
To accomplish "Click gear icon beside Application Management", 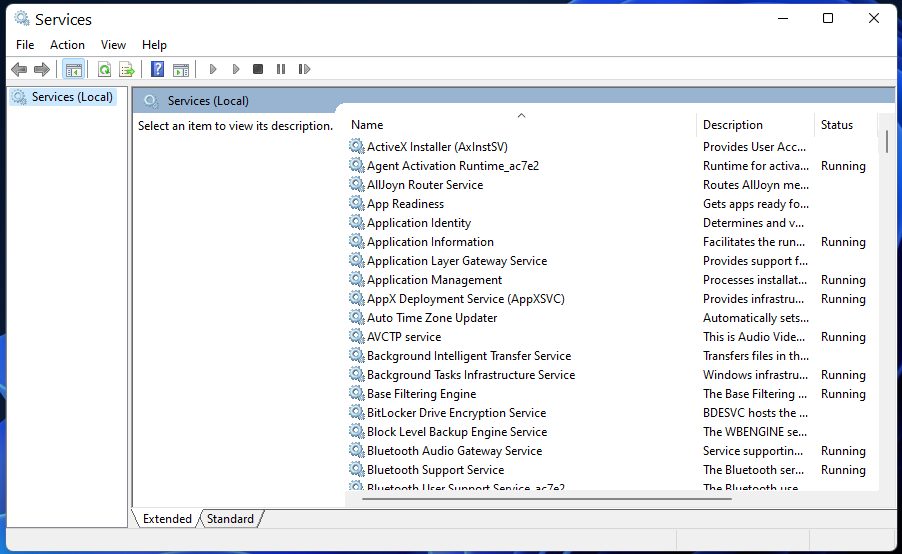I will click(x=357, y=279).
